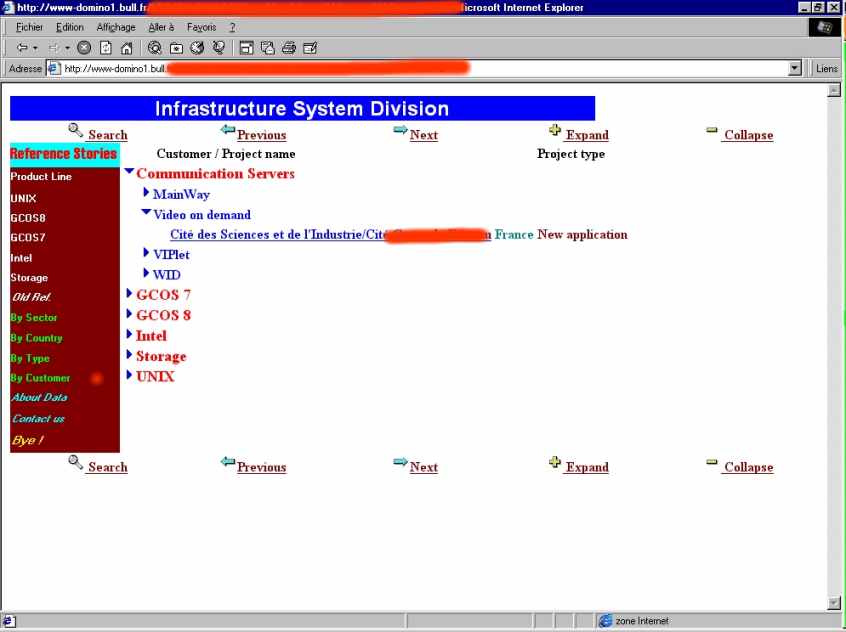846x632 pixels.
Task: Select GCOS8 in the left sidebar
Action: click(28, 218)
